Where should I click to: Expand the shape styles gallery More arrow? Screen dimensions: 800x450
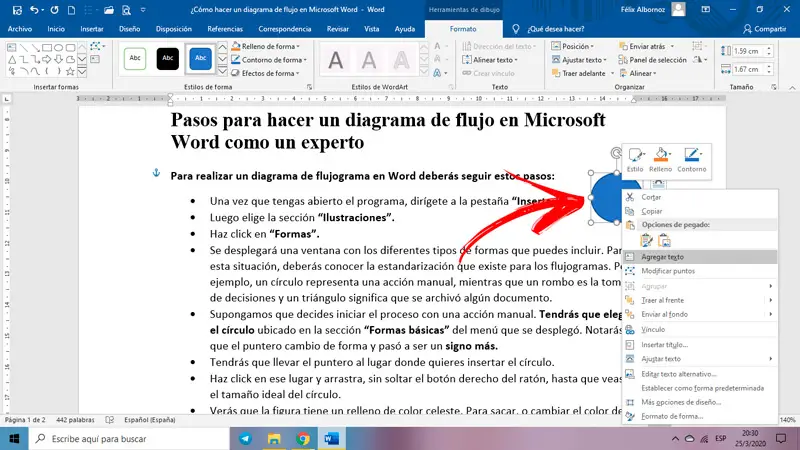pos(222,71)
